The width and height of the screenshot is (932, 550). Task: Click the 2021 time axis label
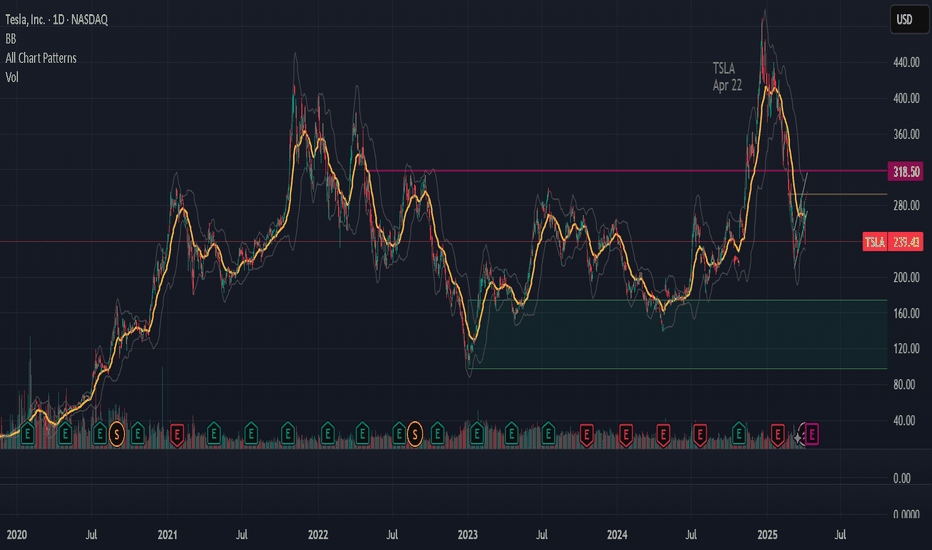tap(168, 535)
